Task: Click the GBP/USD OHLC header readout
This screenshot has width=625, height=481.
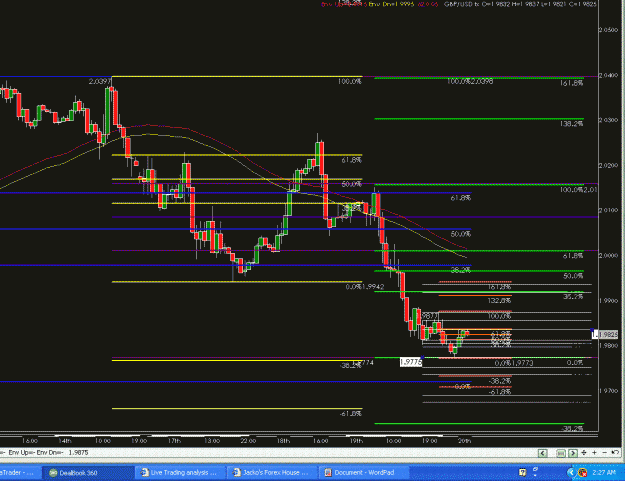Action: tap(521, 4)
